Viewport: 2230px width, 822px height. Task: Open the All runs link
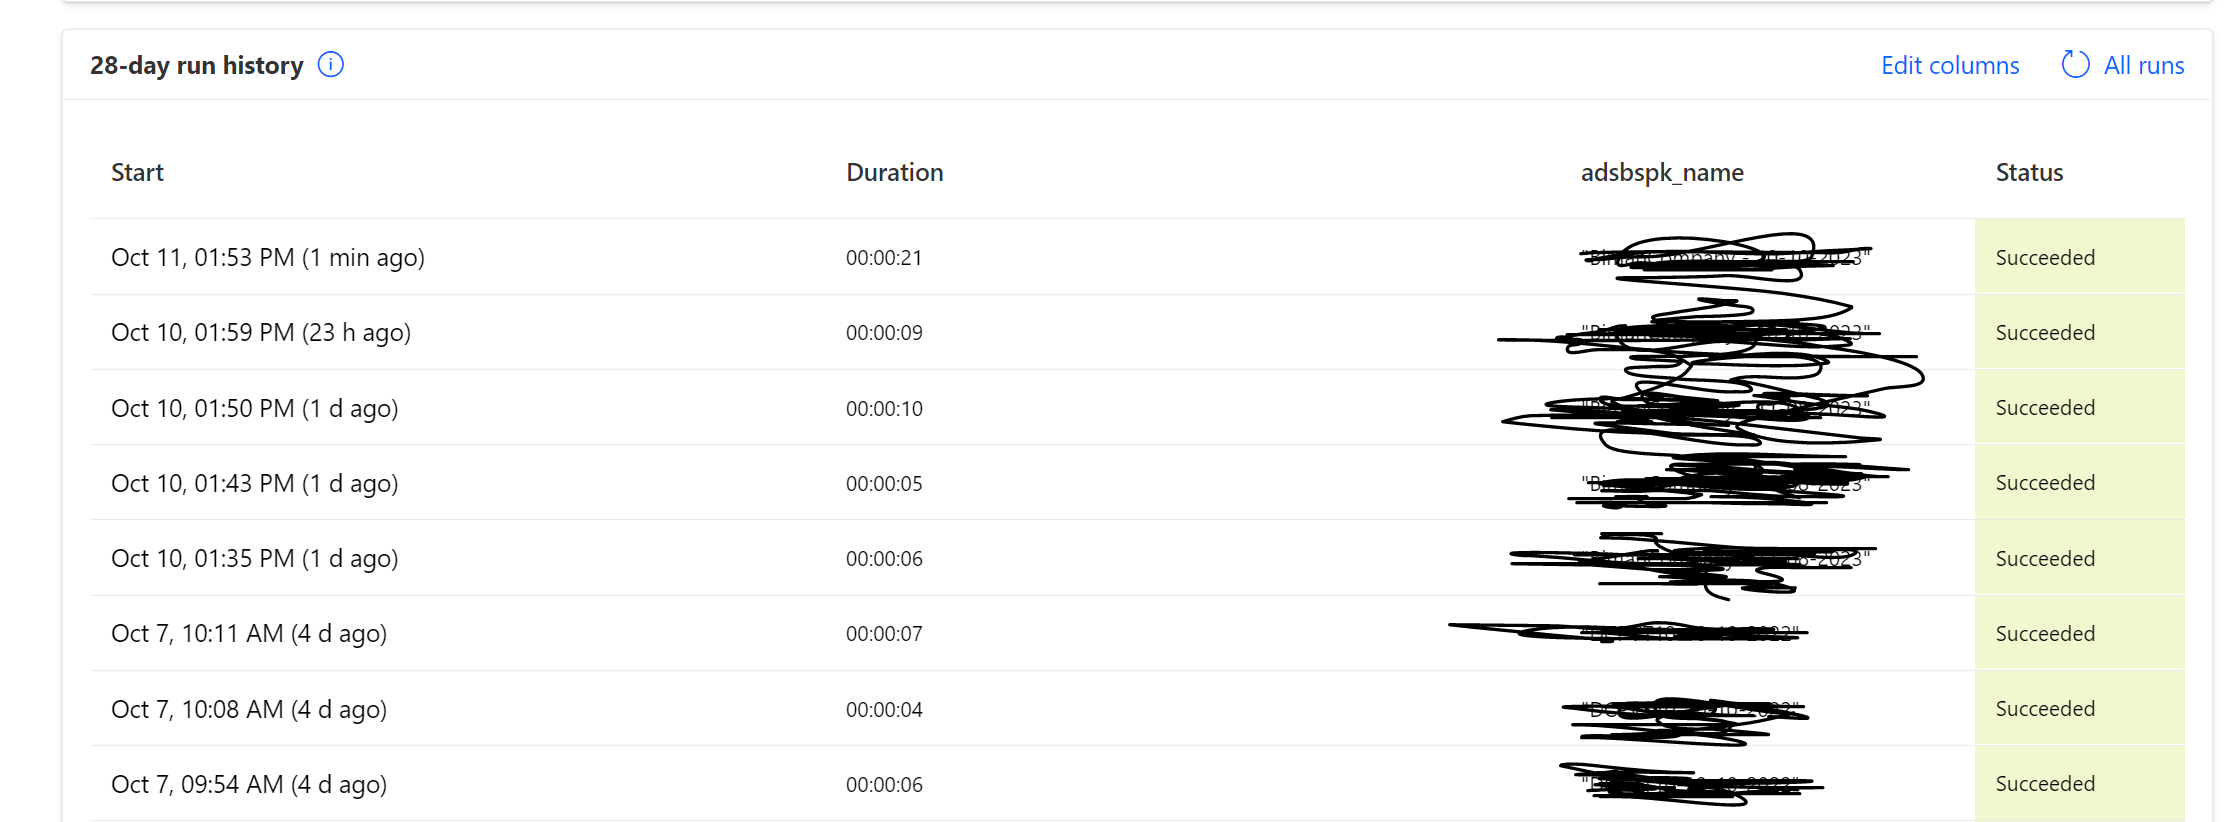[x=2143, y=66]
